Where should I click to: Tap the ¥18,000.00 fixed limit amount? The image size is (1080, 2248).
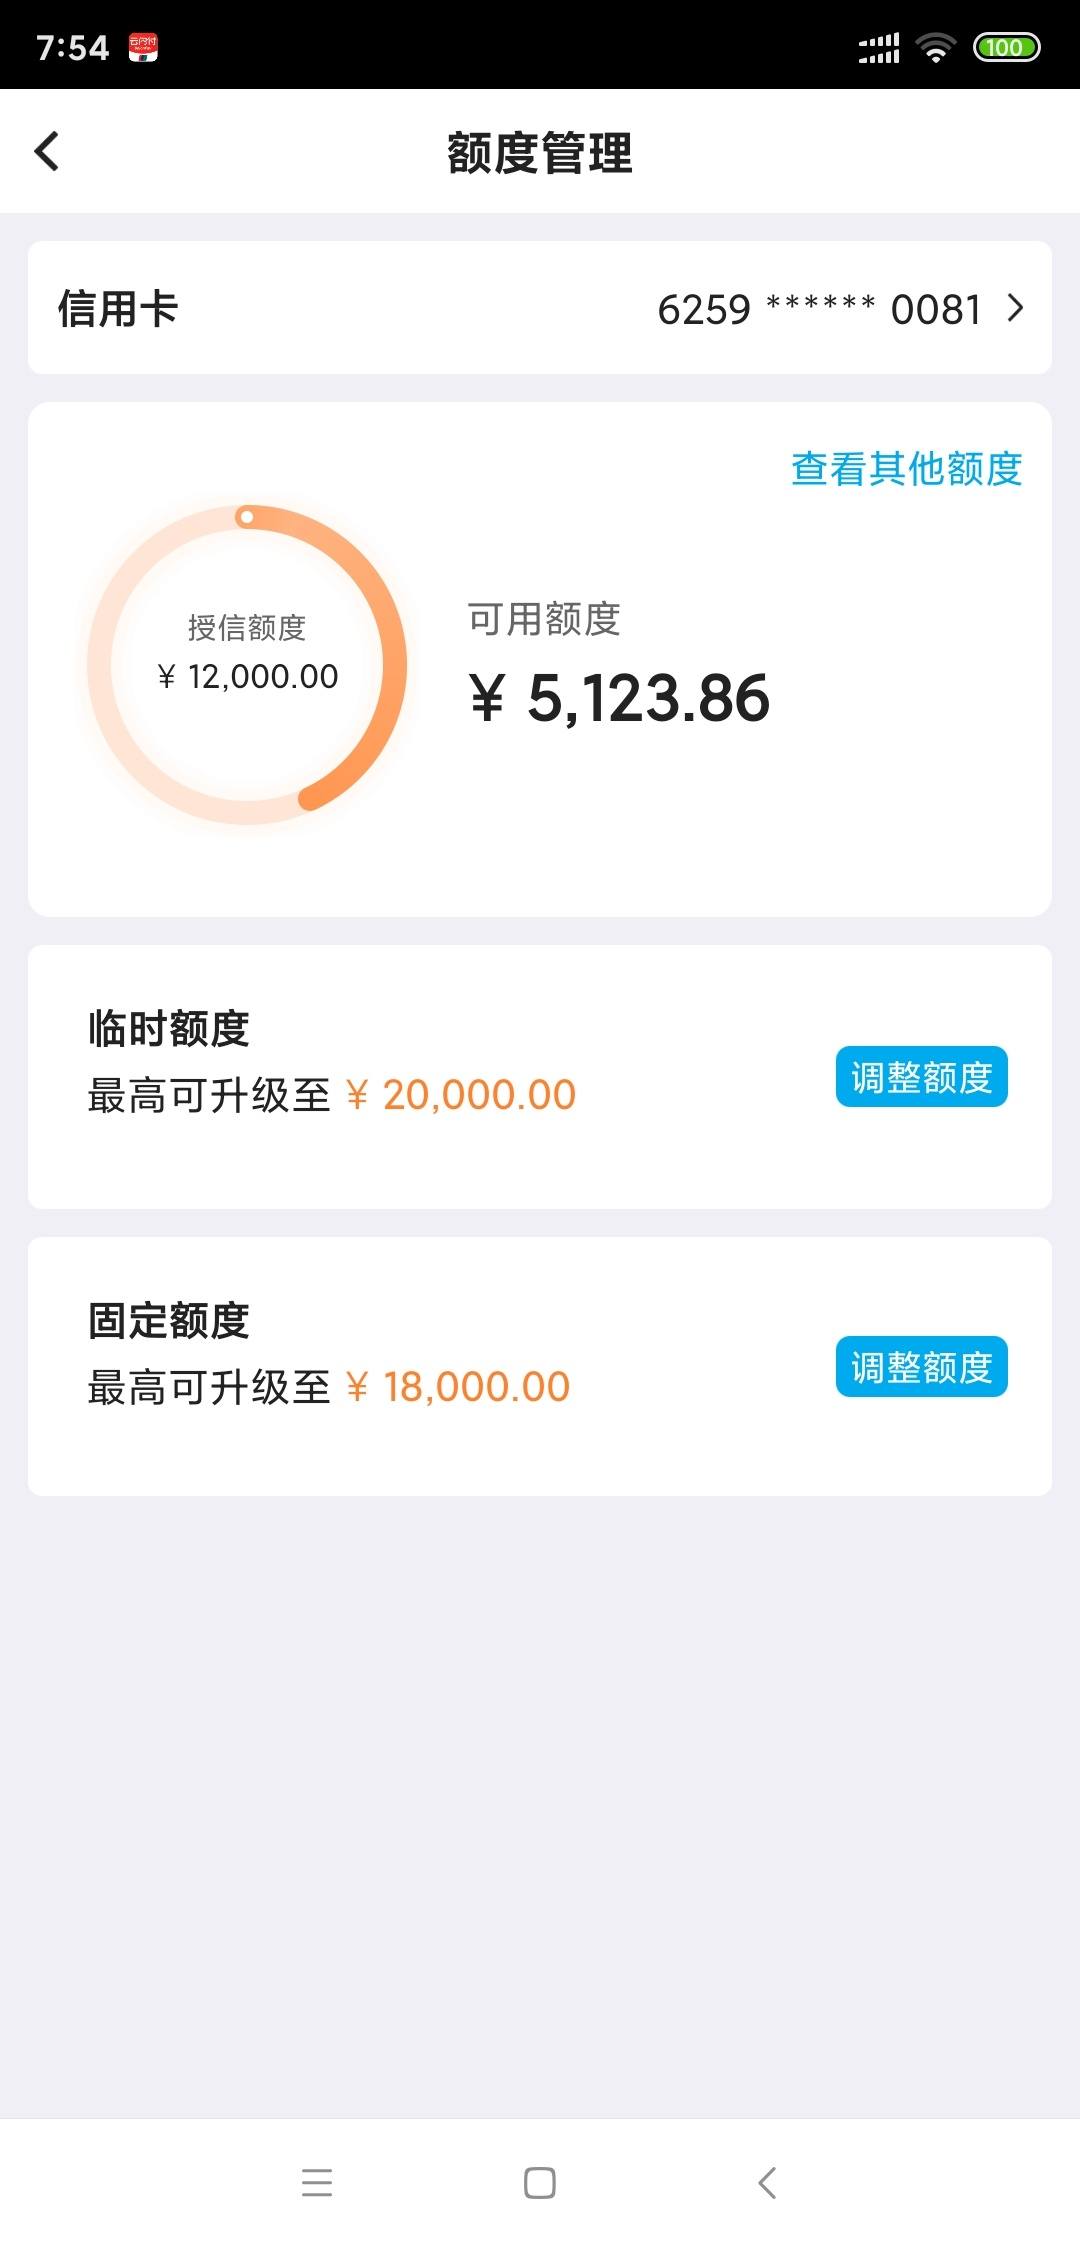(458, 1387)
